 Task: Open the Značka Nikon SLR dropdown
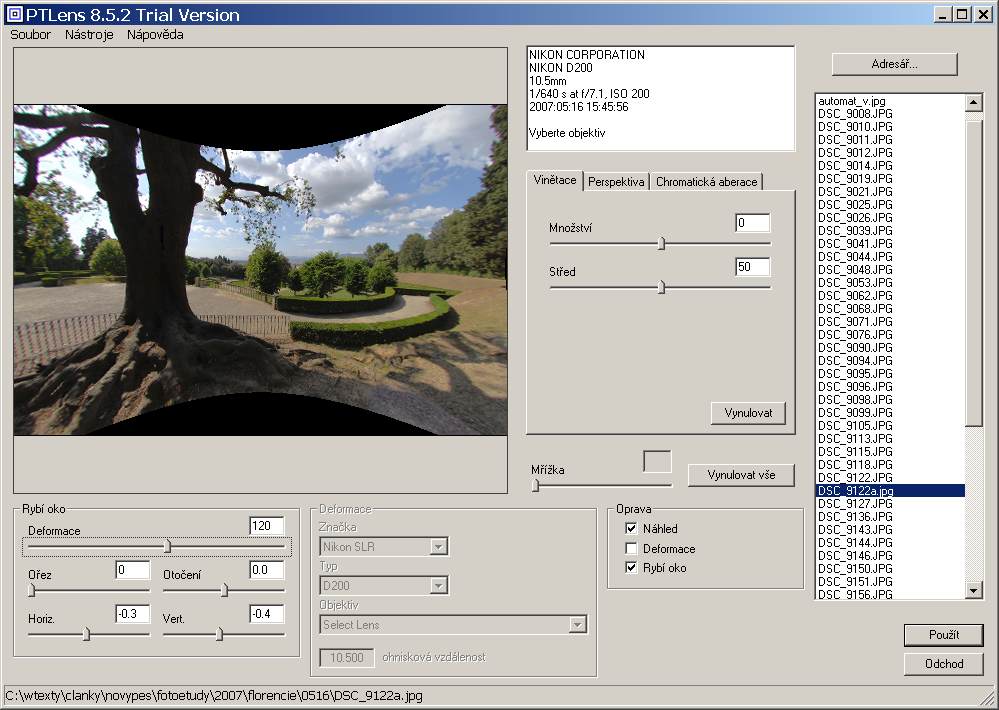click(x=438, y=546)
